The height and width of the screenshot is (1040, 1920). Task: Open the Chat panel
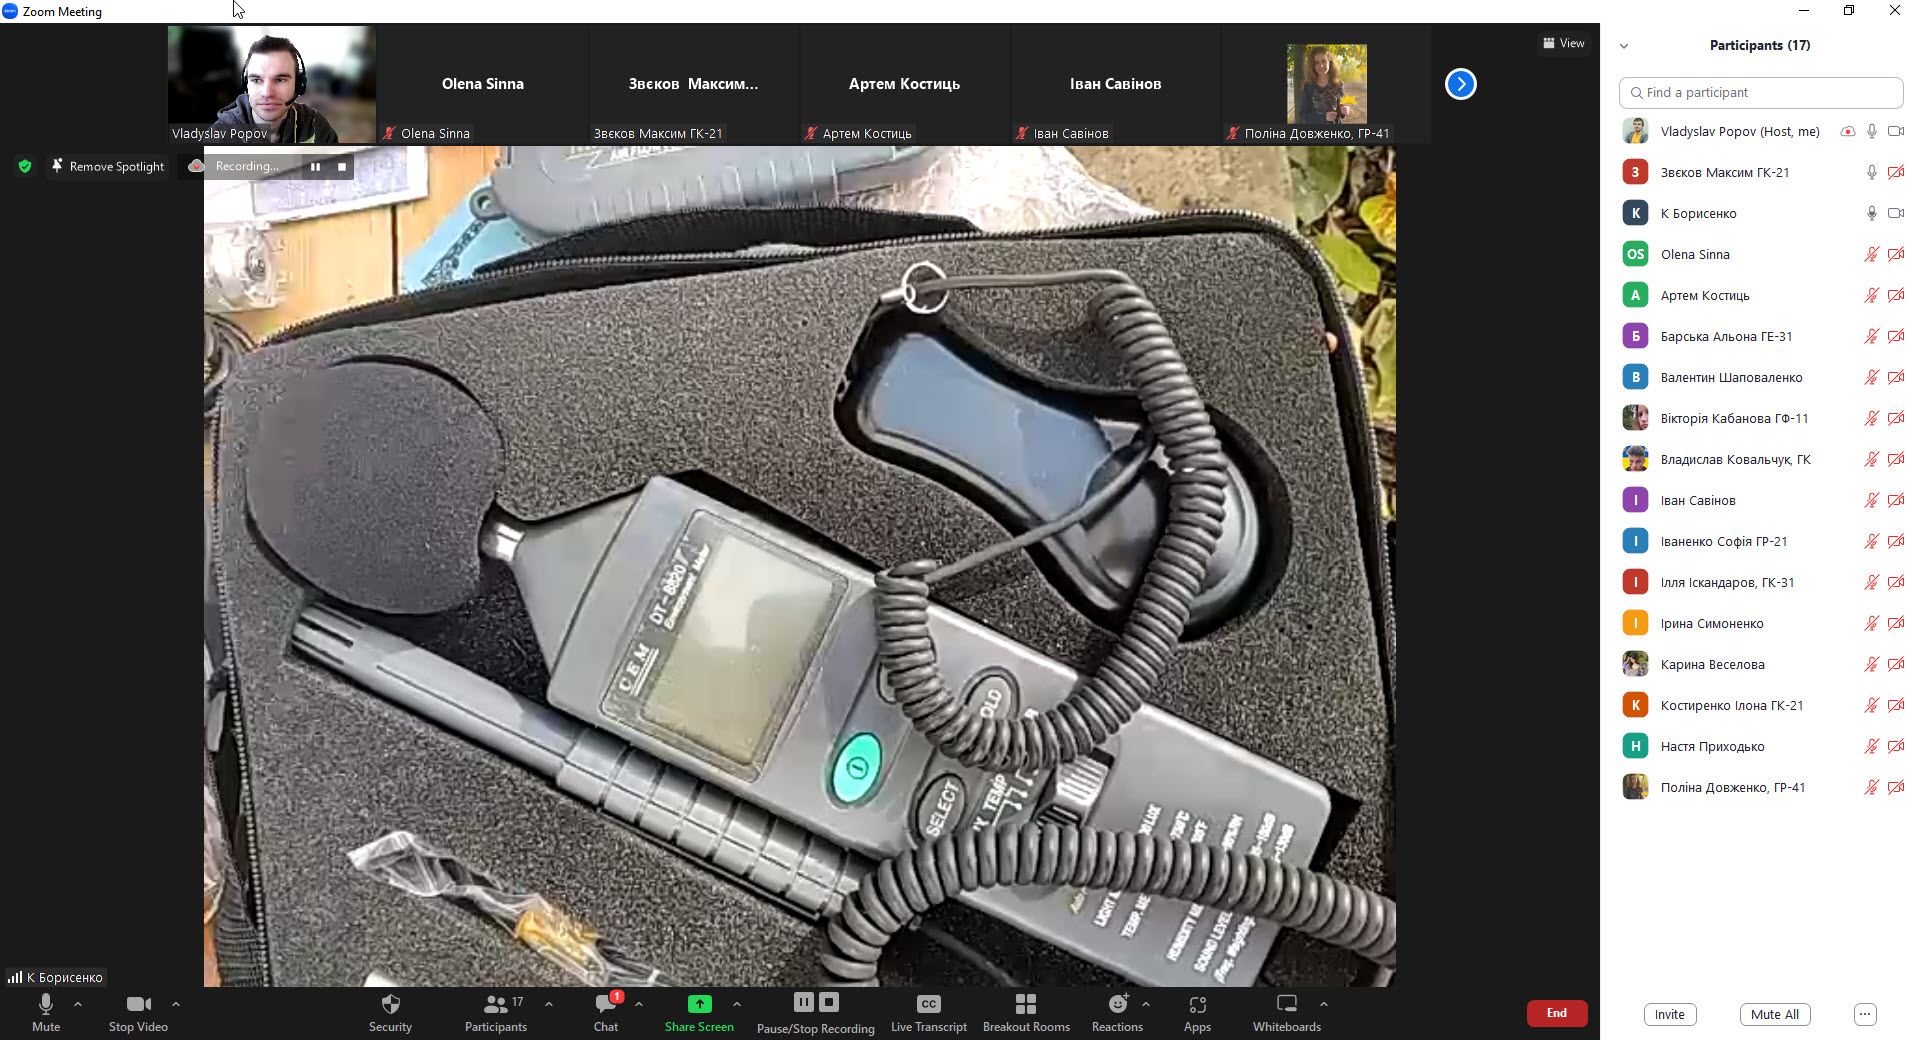point(606,1011)
